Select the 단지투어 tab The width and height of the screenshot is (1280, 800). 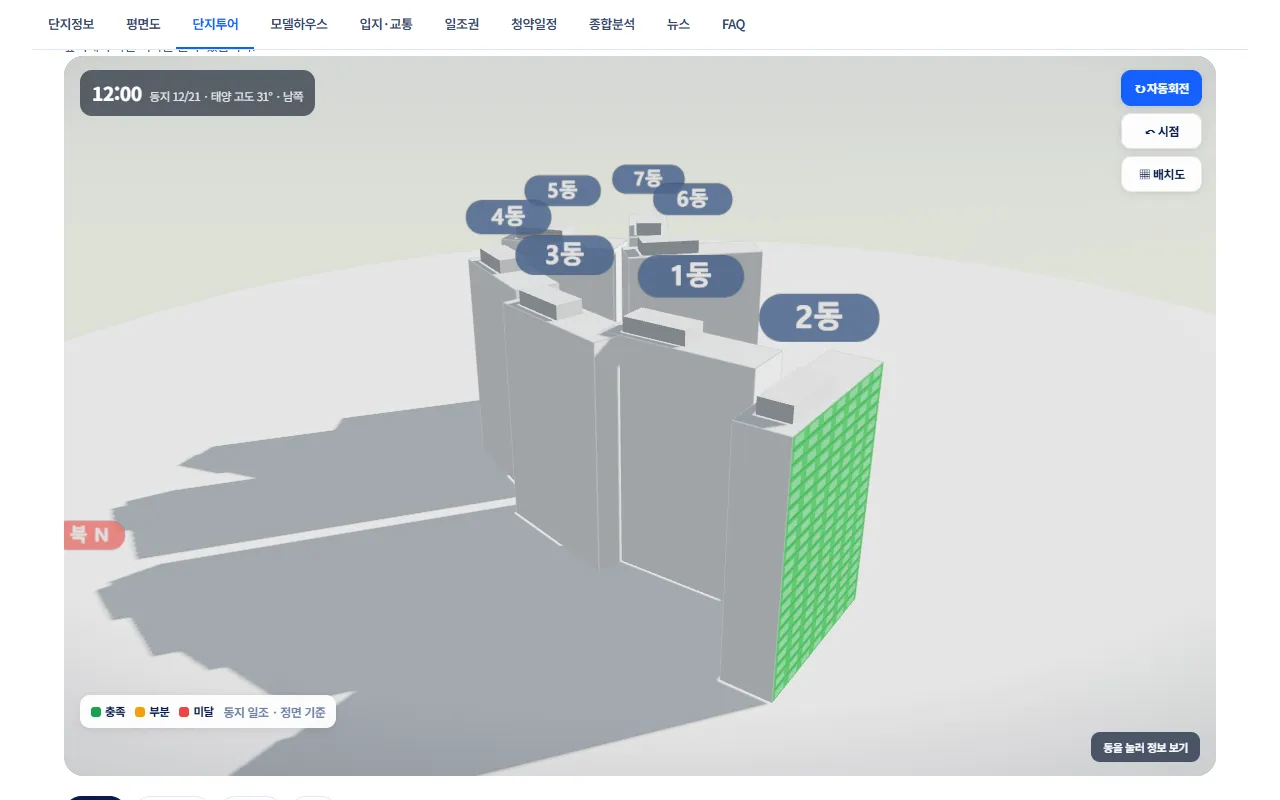click(x=215, y=24)
